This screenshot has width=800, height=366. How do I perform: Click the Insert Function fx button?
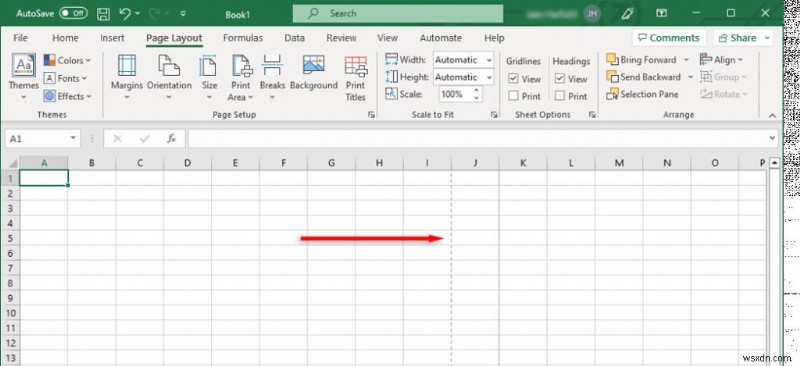(171, 138)
